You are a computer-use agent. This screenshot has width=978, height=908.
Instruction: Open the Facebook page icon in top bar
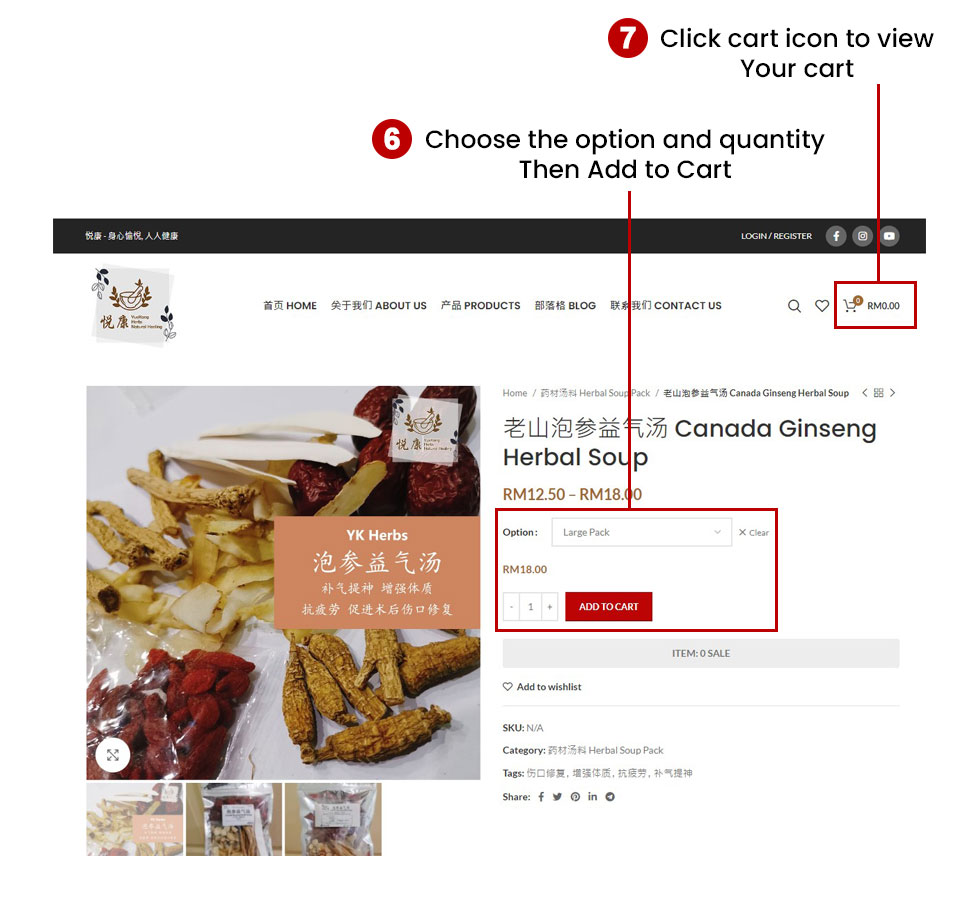tap(836, 236)
